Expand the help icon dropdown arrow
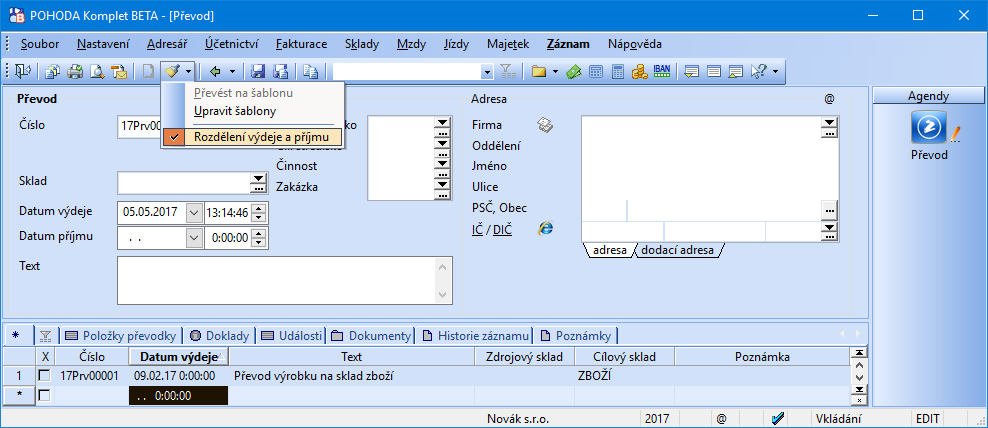Image resolution: width=988 pixels, height=428 pixels. [x=775, y=72]
